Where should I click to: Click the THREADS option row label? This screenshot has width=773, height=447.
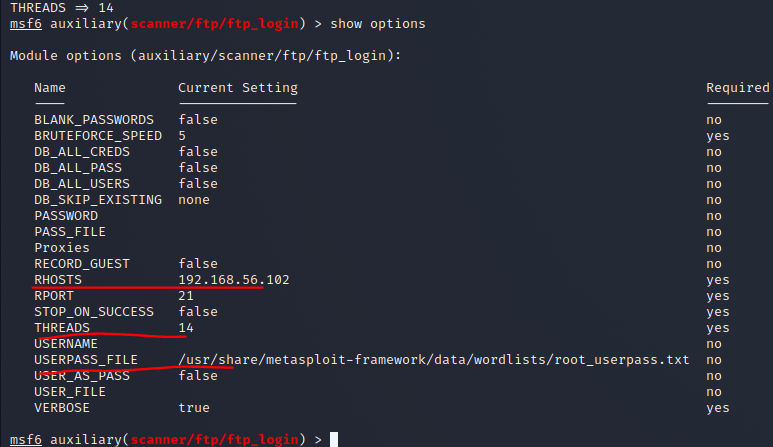(x=62, y=328)
